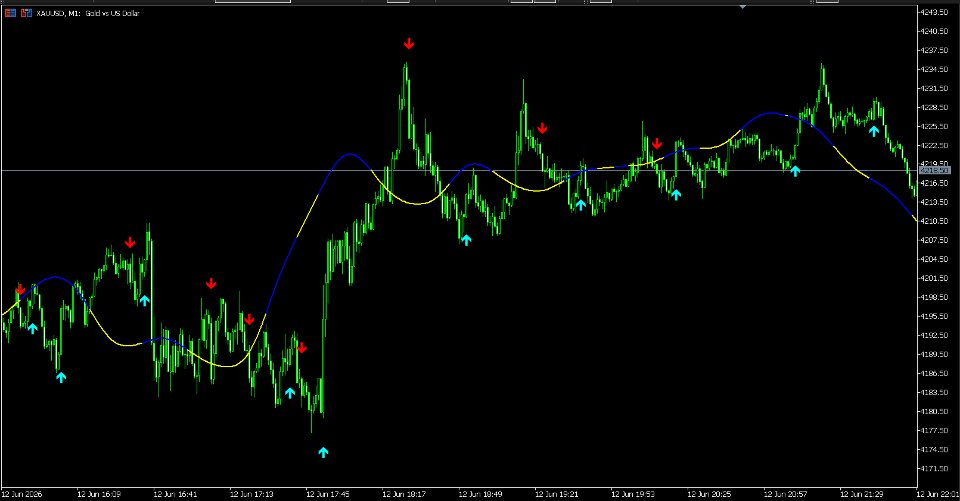Click the time label 12 Jun 20:57
The width and height of the screenshot is (960, 501).
[x=786, y=494]
